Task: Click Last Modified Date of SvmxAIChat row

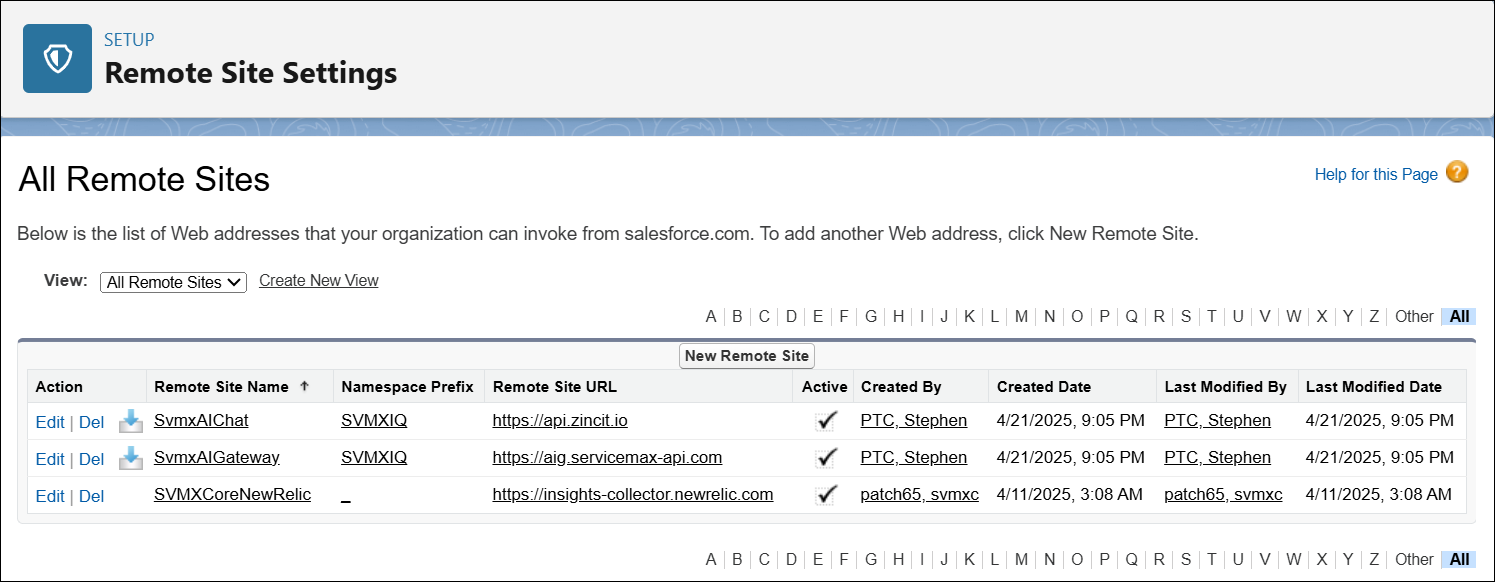Action: (x=1380, y=421)
